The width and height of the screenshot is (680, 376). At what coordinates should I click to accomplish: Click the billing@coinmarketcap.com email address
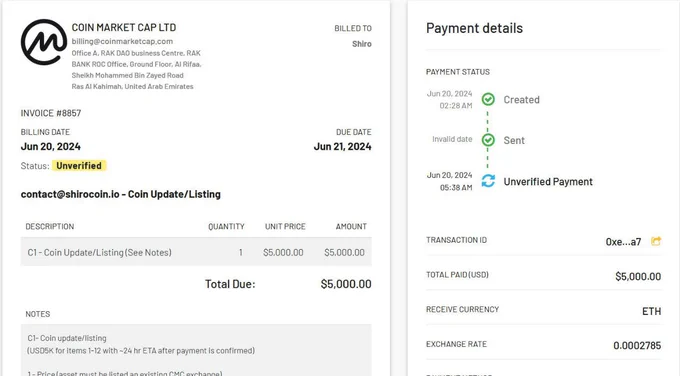tap(122, 41)
